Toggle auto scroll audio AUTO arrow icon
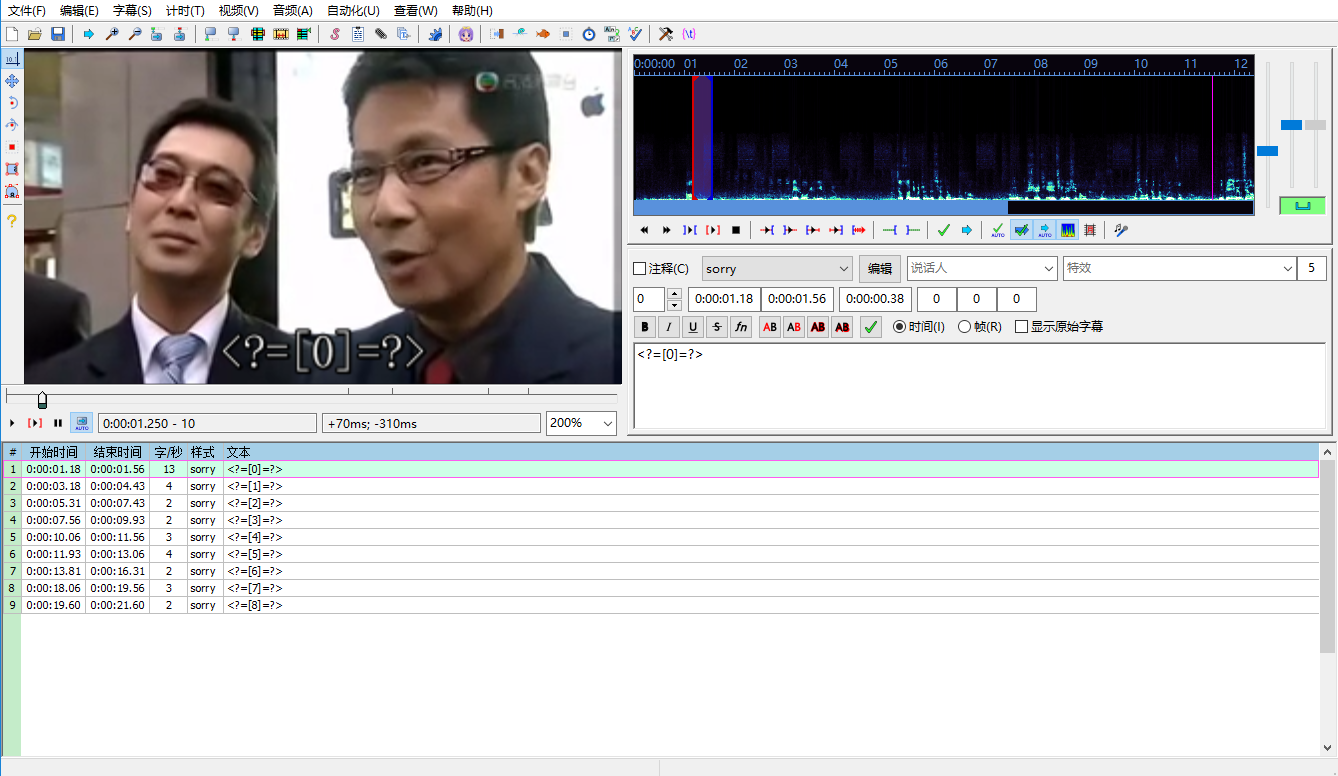 coord(1044,230)
